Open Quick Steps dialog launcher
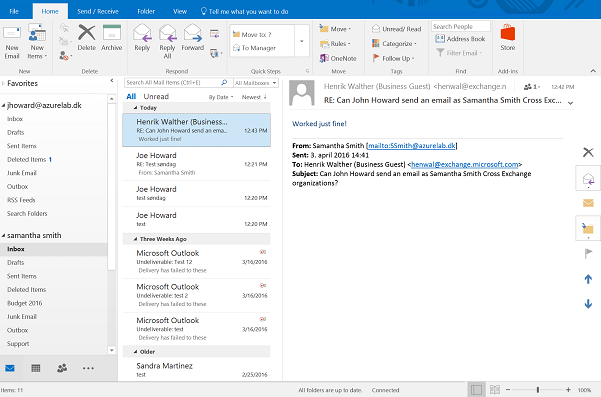Viewport: 601px width, 397px height. (307, 71)
